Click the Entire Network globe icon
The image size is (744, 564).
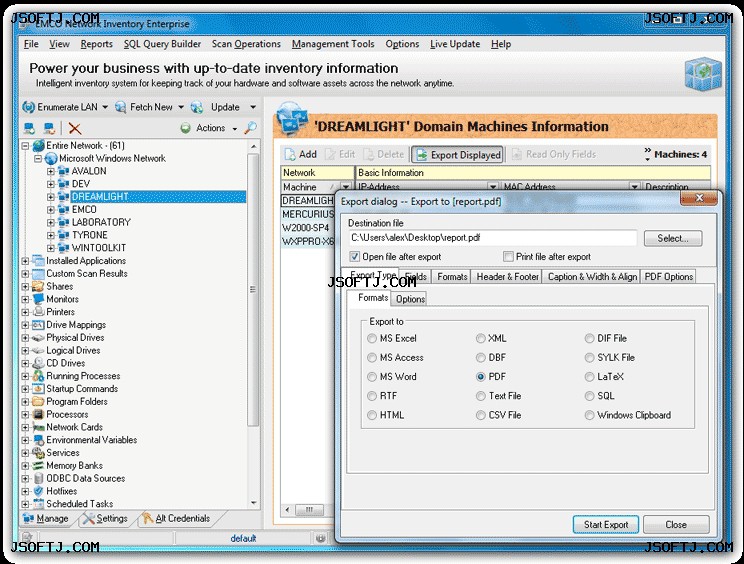pos(39,146)
